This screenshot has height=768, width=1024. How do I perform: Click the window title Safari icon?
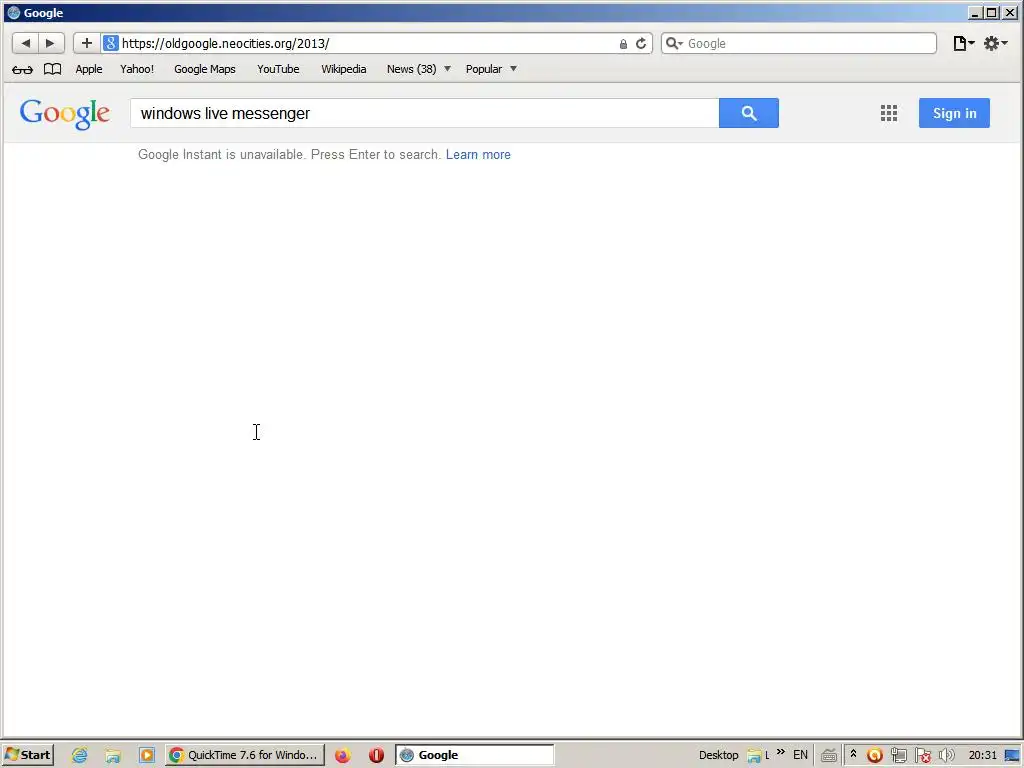pos(13,12)
